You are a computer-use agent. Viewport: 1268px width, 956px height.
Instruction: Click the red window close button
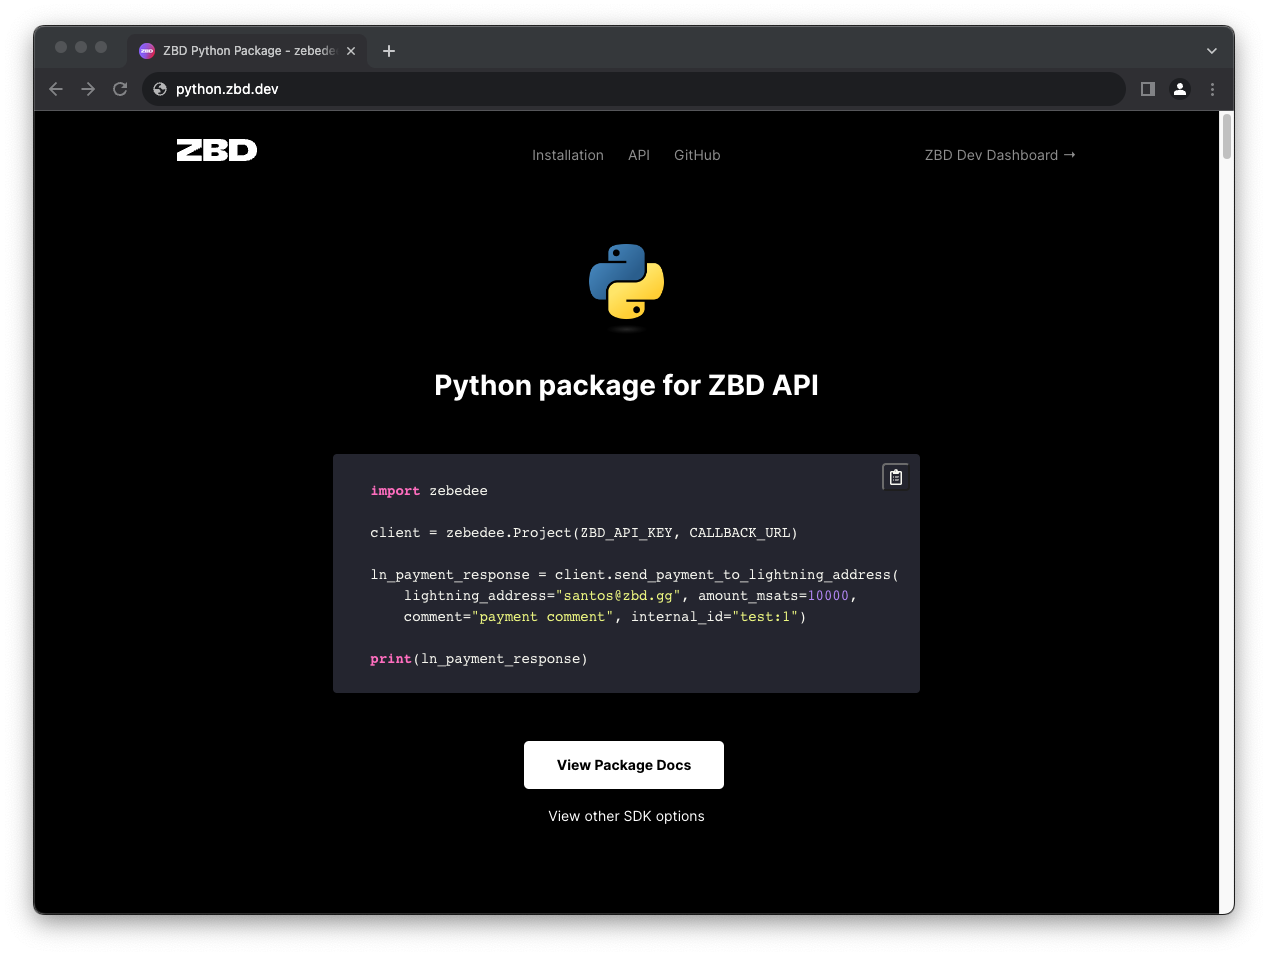[x=61, y=47]
